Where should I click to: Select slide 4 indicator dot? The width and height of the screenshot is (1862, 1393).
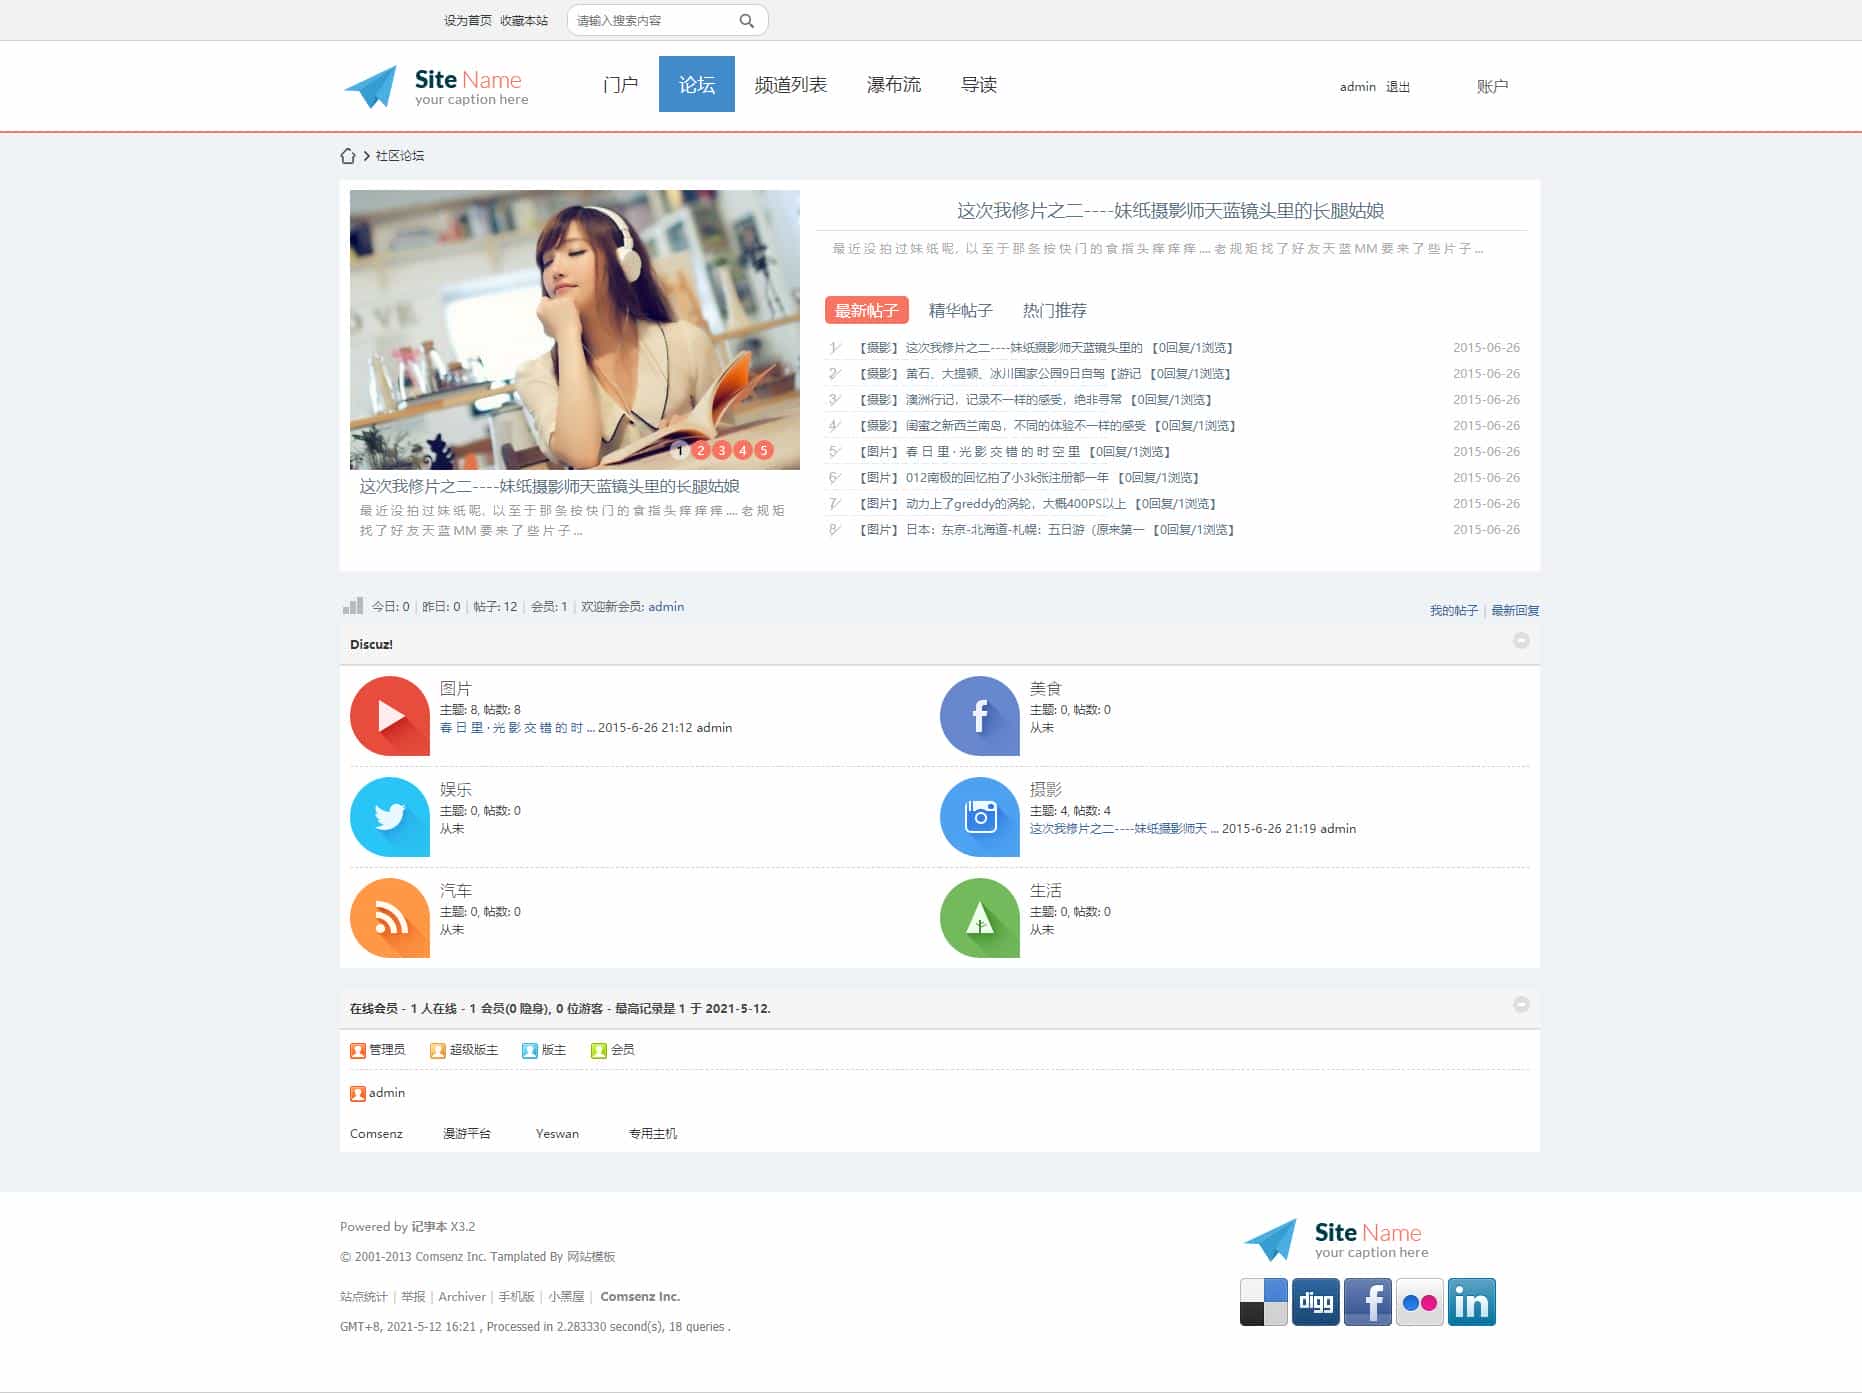[743, 450]
